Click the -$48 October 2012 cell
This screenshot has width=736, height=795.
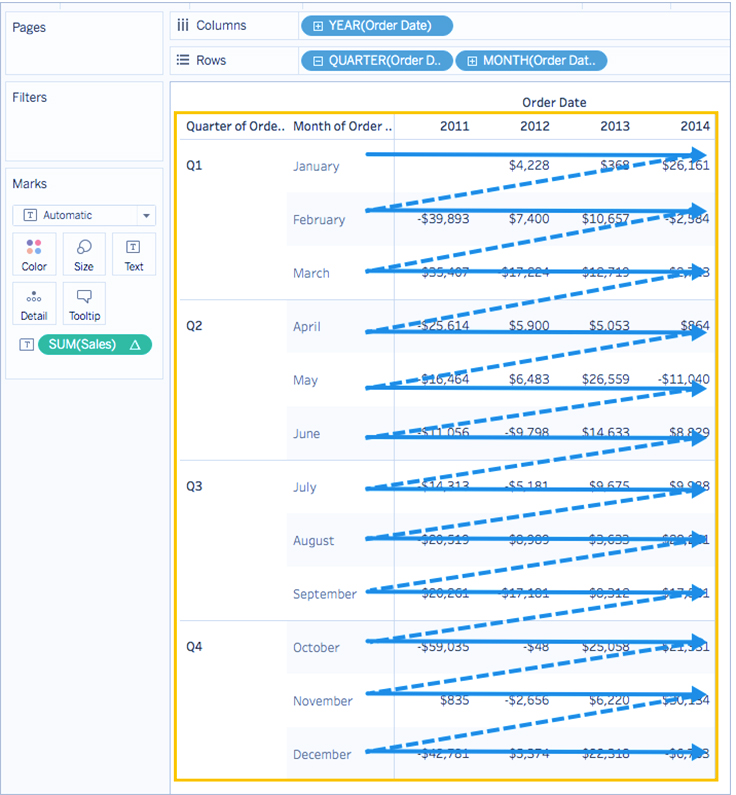(x=537, y=647)
